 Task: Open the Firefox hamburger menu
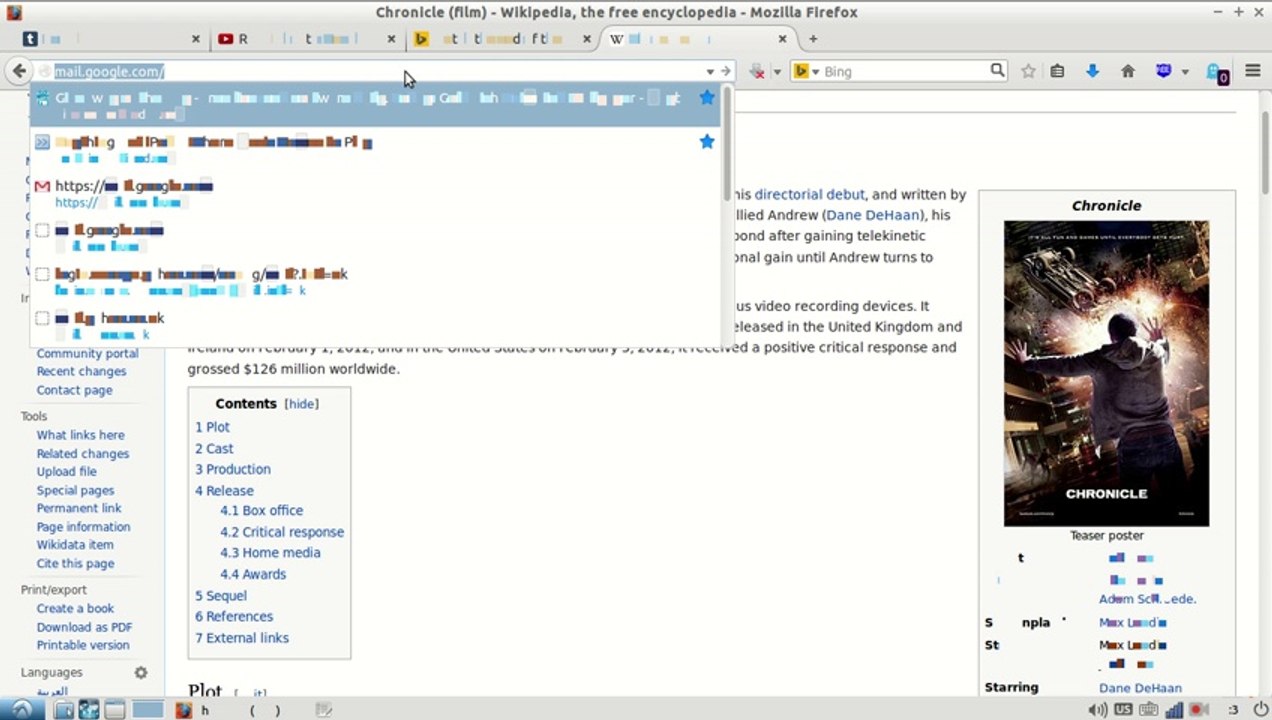click(1252, 71)
